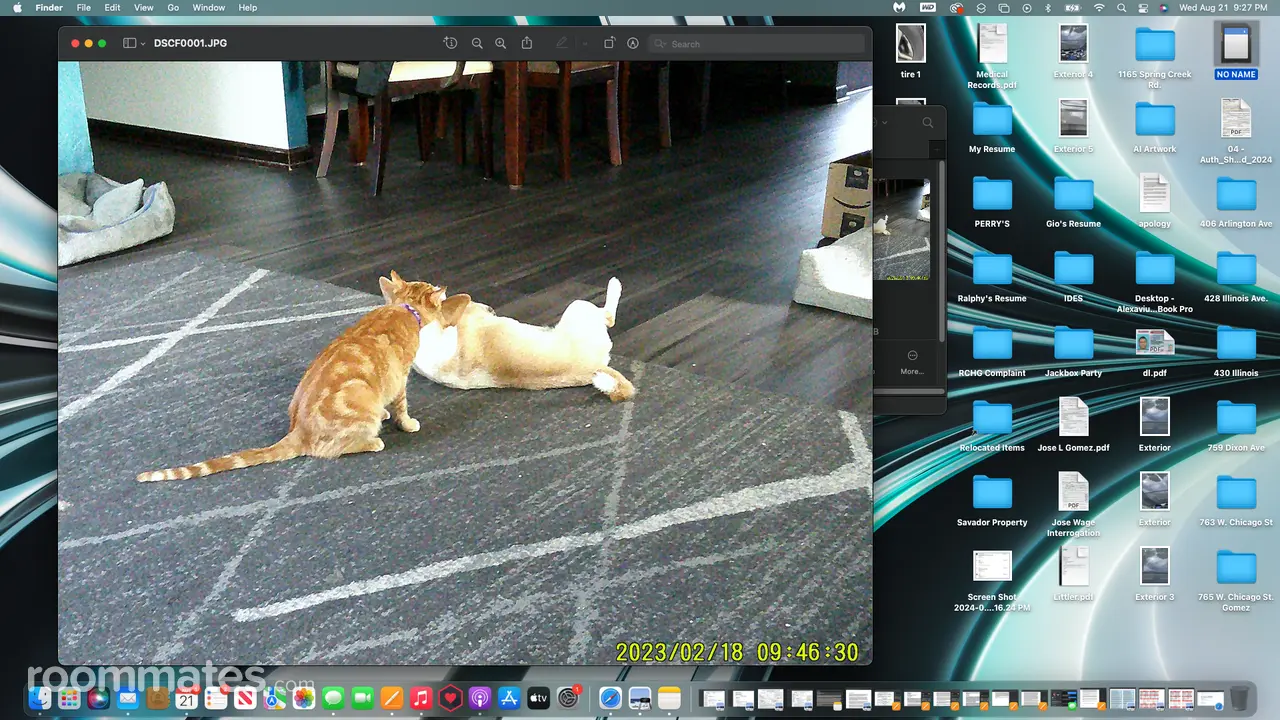Toggle Wi-Fi status menu in menu bar
Image resolution: width=1280 pixels, height=720 pixels.
1100,8
